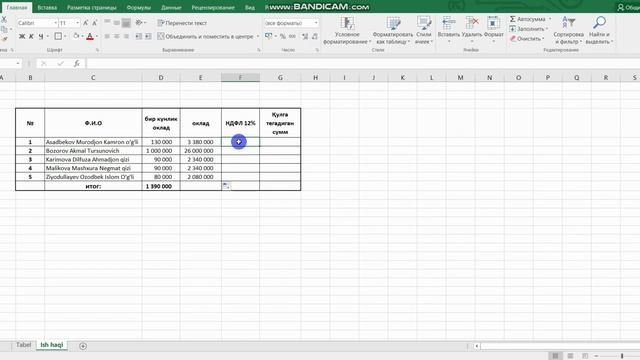Click Заполнить fill button

pyautogui.click(x=528, y=29)
